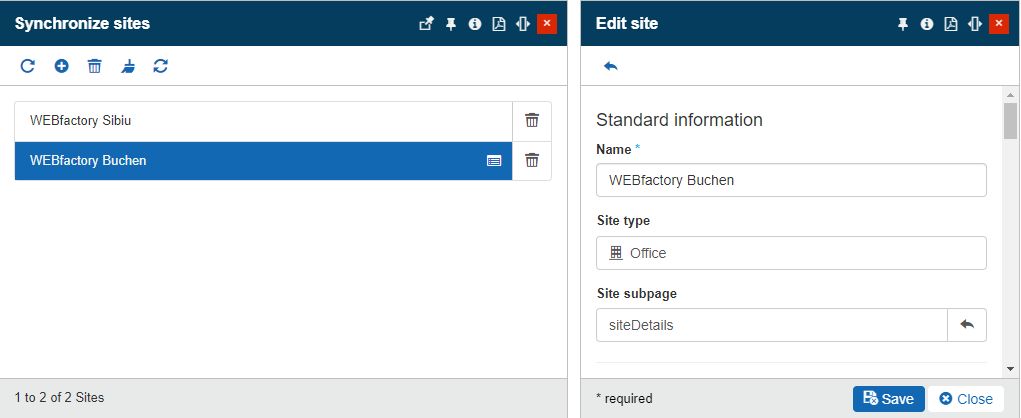Screen dimensions: 1021x418
Task: Open Synchronize sites panel in external window
Action: tap(426, 24)
